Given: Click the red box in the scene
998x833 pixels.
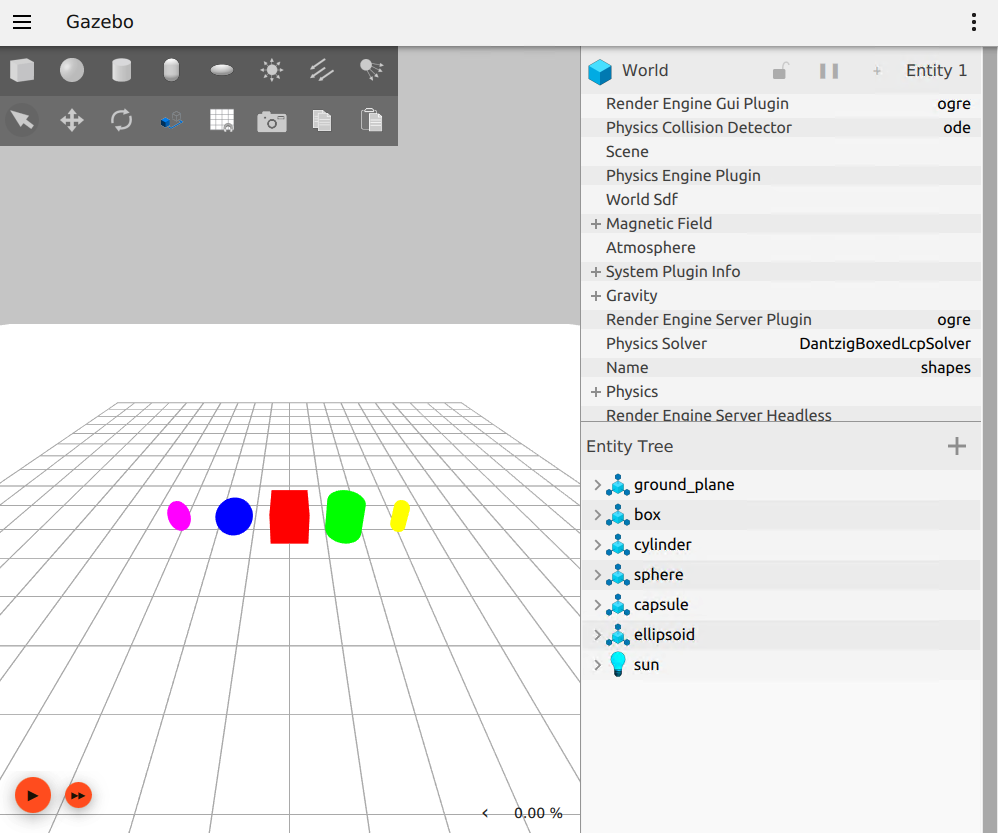Looking at the screenshot, I should point(290,517).
